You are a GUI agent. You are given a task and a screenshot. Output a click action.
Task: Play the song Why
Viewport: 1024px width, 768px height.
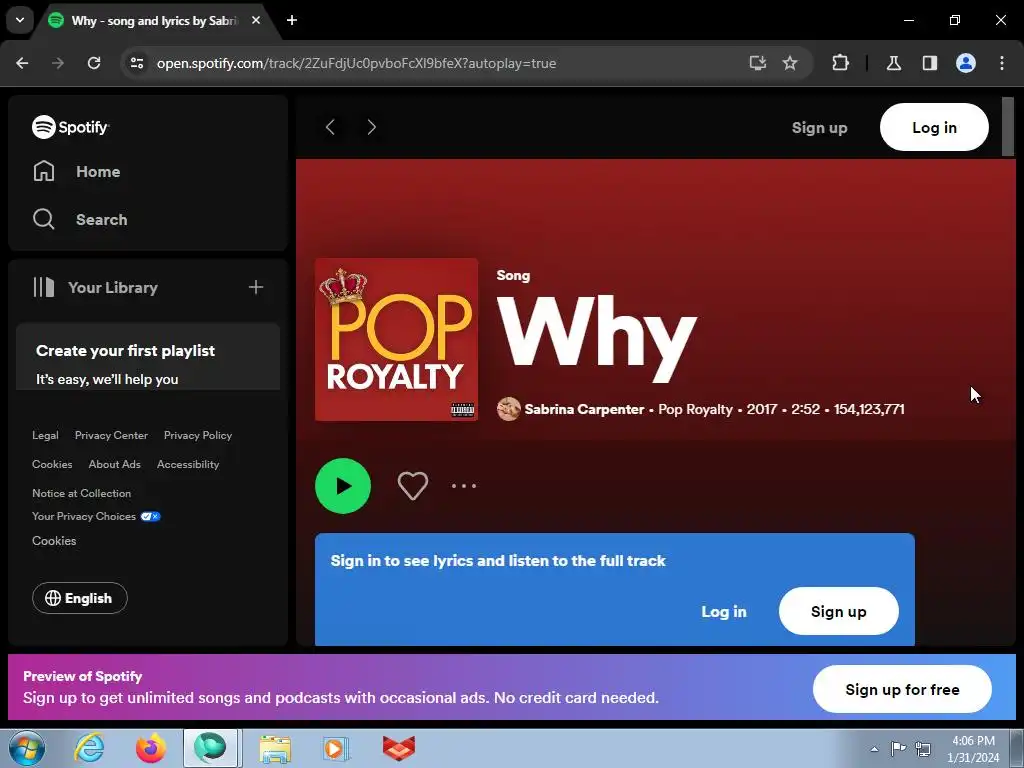pyautogui.click(x=343, y=486)
